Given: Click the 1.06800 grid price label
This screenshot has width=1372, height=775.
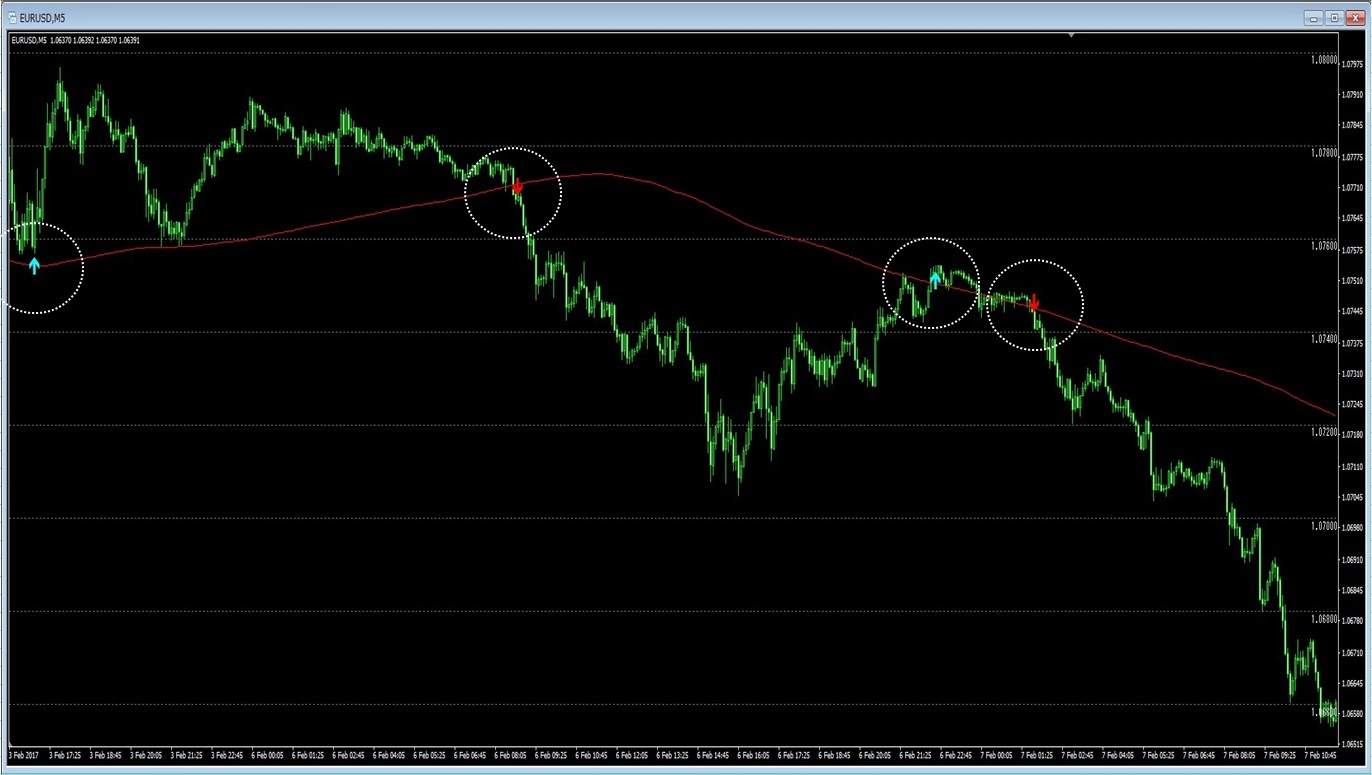Looking at the screenshot, I should [1323, 618].
